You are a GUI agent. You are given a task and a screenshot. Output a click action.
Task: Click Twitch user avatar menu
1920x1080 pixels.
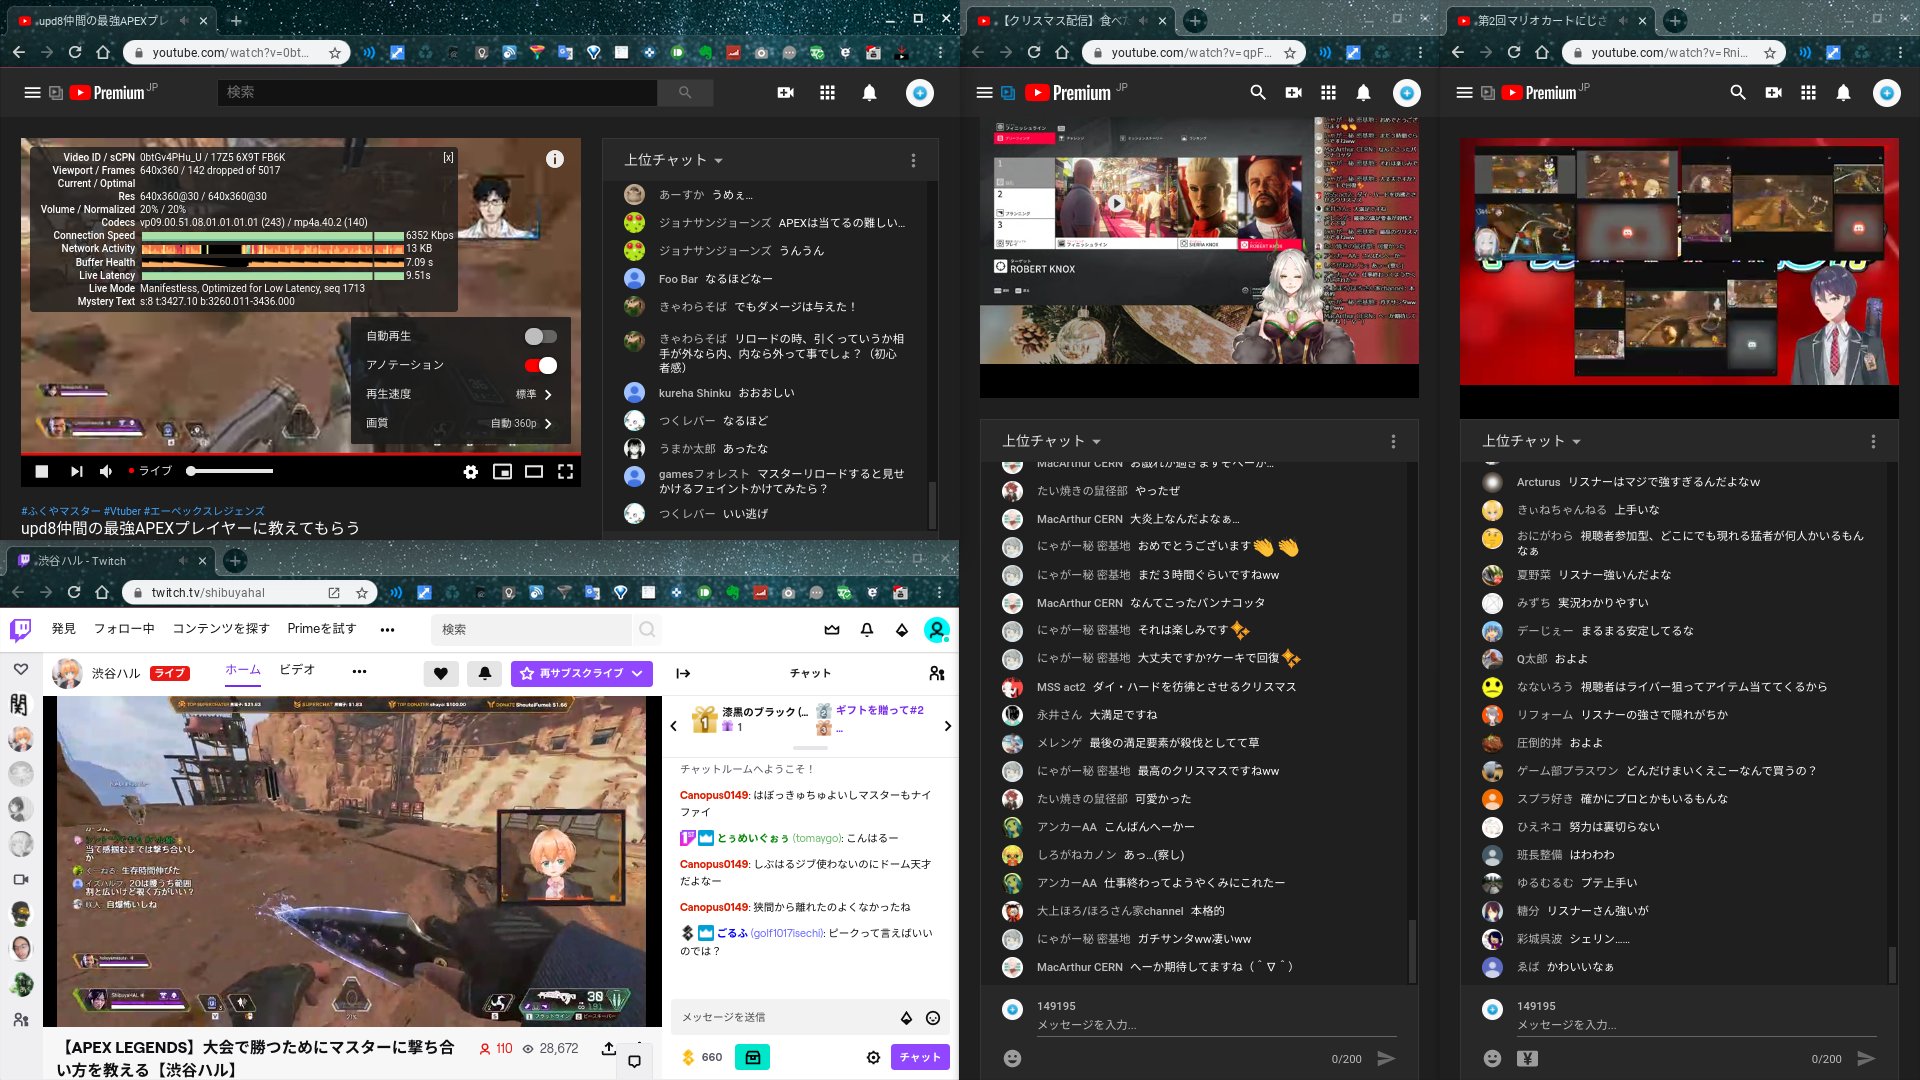click(937, 629)
